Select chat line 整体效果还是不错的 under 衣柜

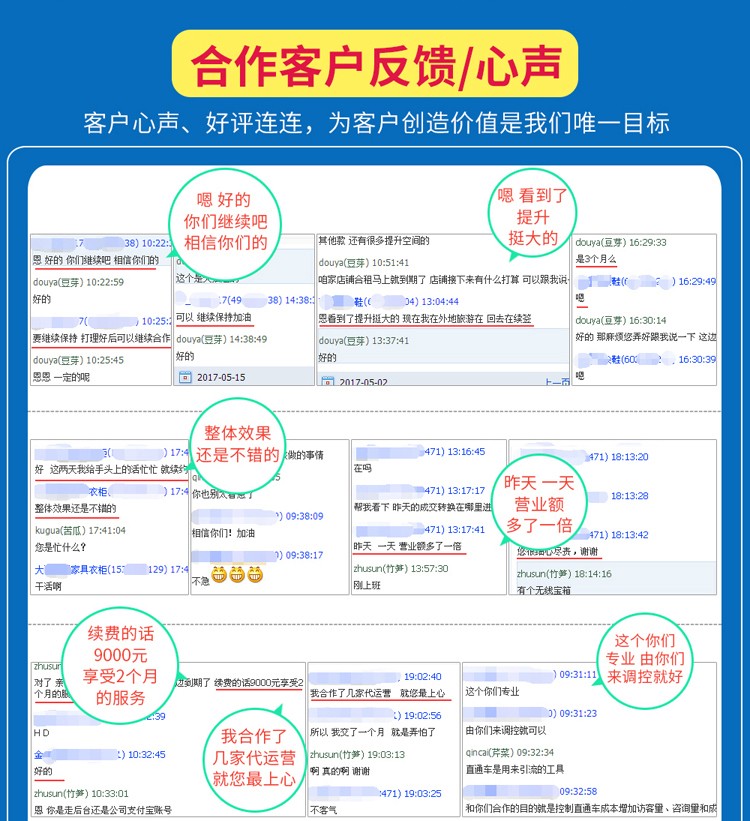[76, 508]
